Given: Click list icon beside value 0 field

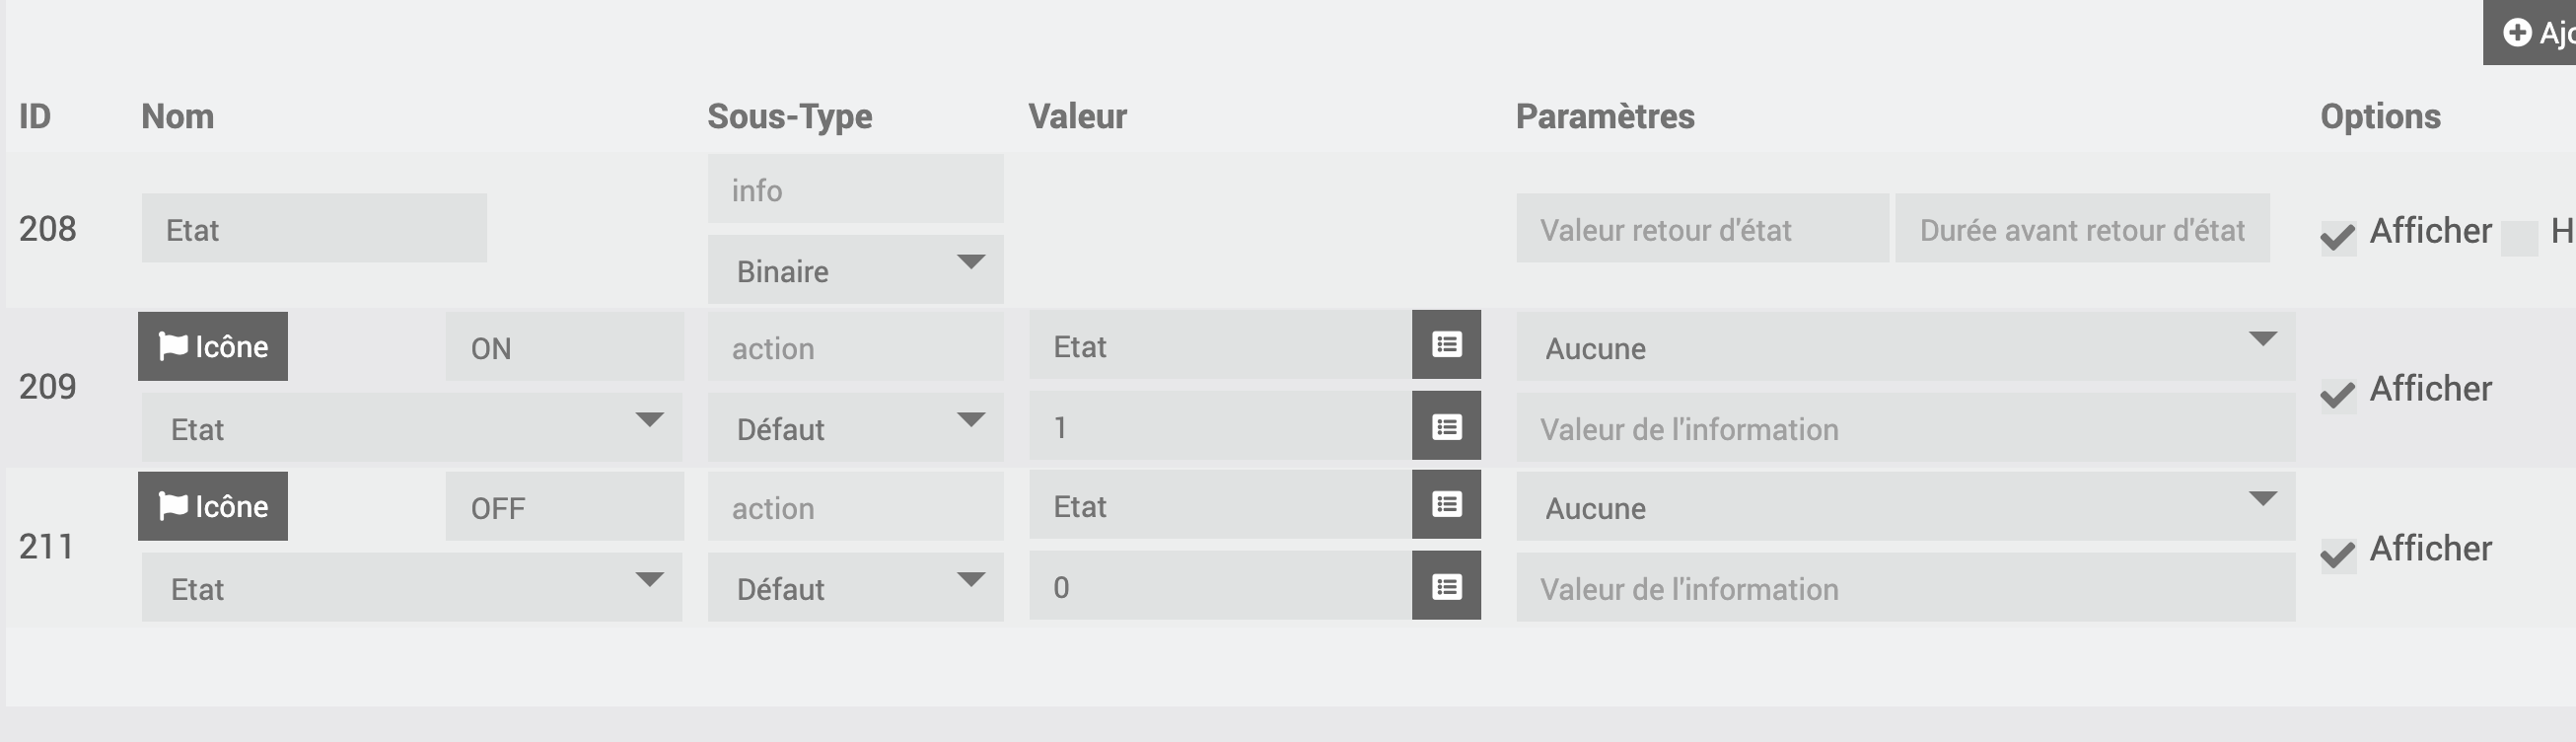Looking at the screenshot, I should click(x=1446, y=587).
